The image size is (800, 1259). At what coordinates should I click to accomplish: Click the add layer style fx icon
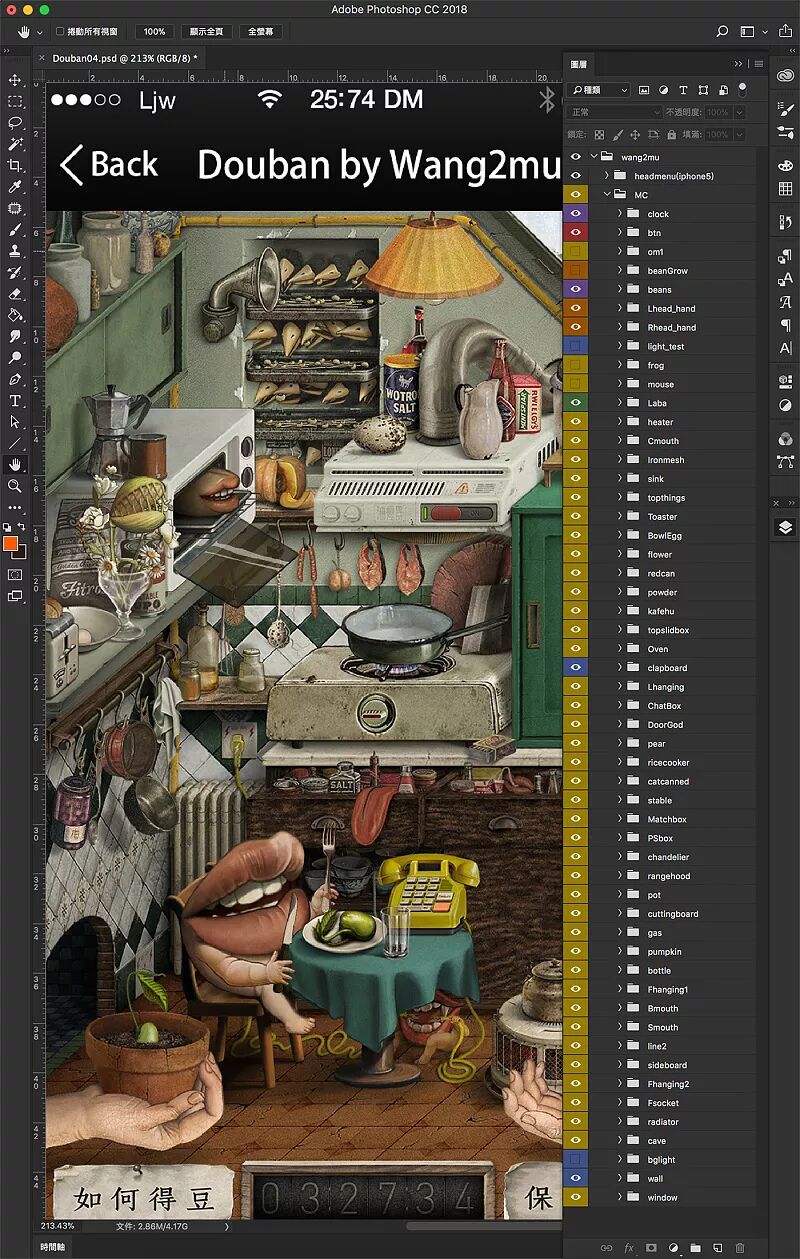(629, 1248)
